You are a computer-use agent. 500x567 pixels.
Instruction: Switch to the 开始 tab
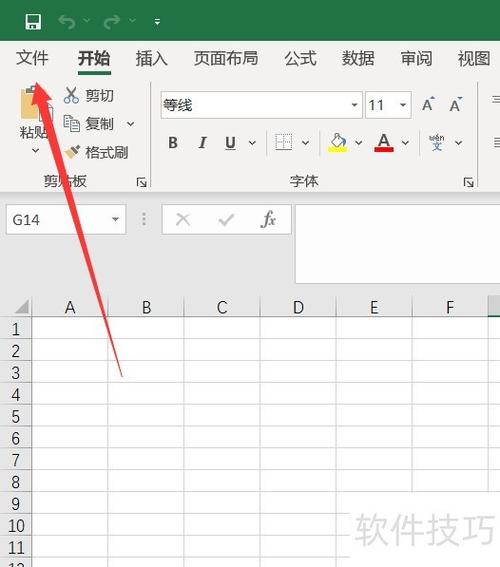click(94, 58)
